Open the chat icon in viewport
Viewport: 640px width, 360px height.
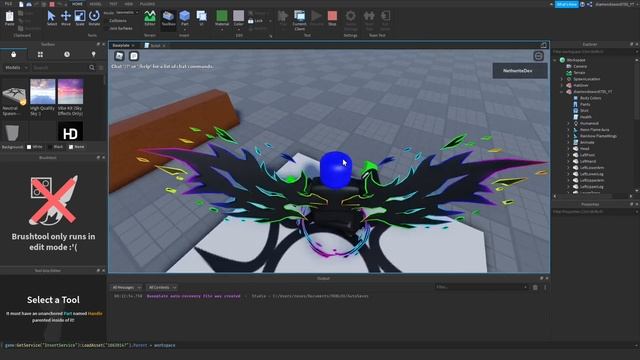click(134, 56)
